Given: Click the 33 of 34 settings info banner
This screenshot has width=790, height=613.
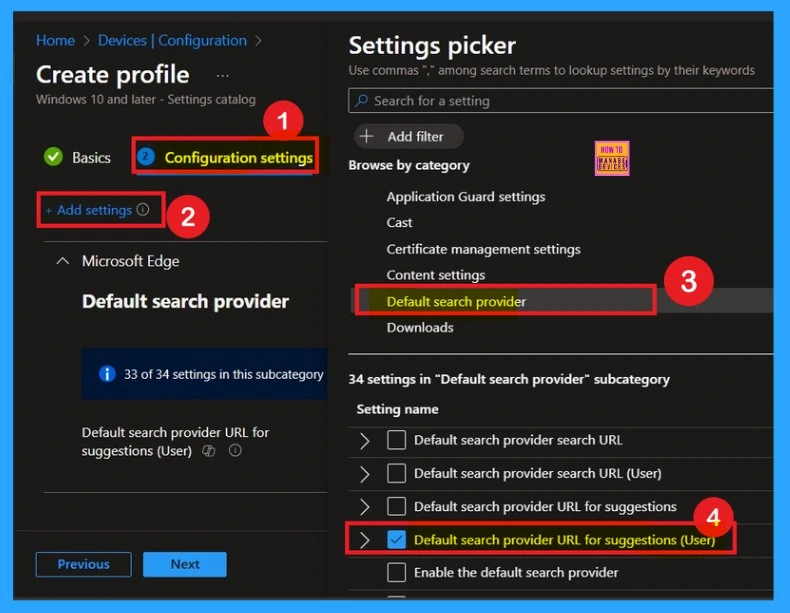Looking at the screenshot, I should pos(205,374).
